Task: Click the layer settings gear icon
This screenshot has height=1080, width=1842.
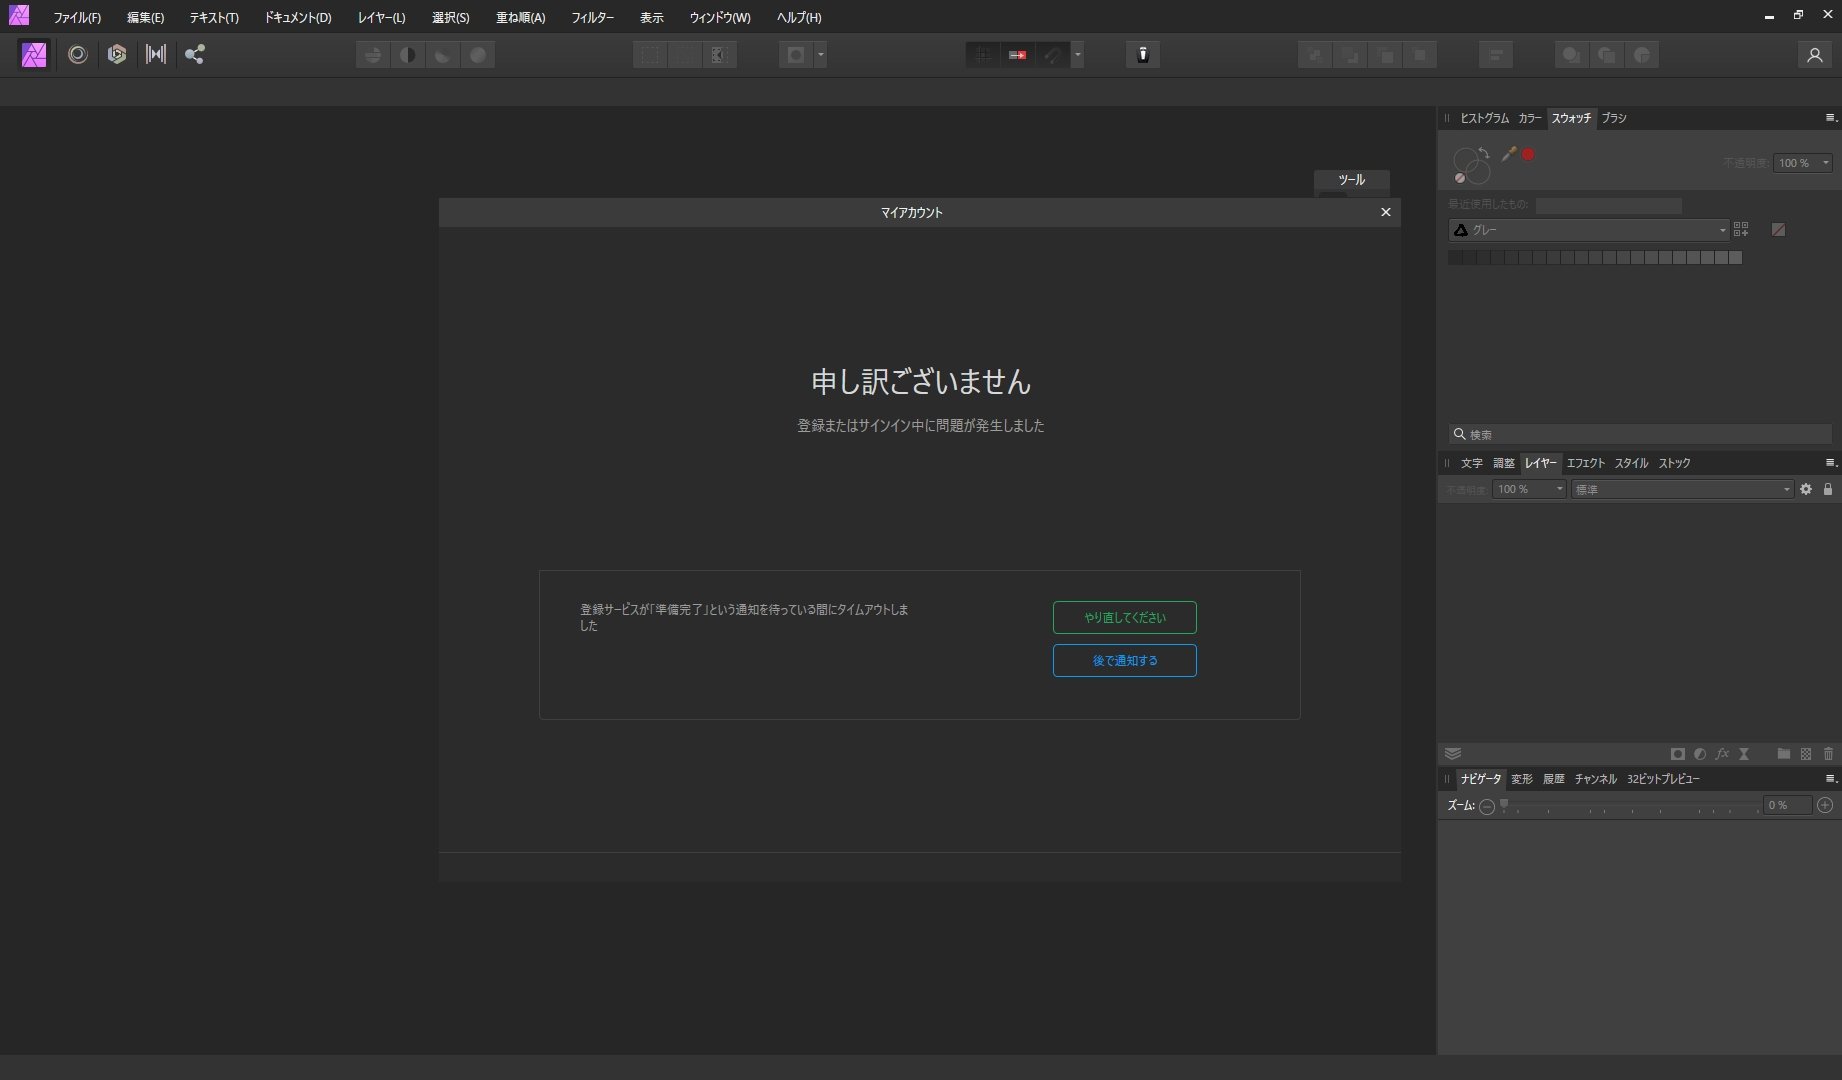Action: click(1805, 489)
